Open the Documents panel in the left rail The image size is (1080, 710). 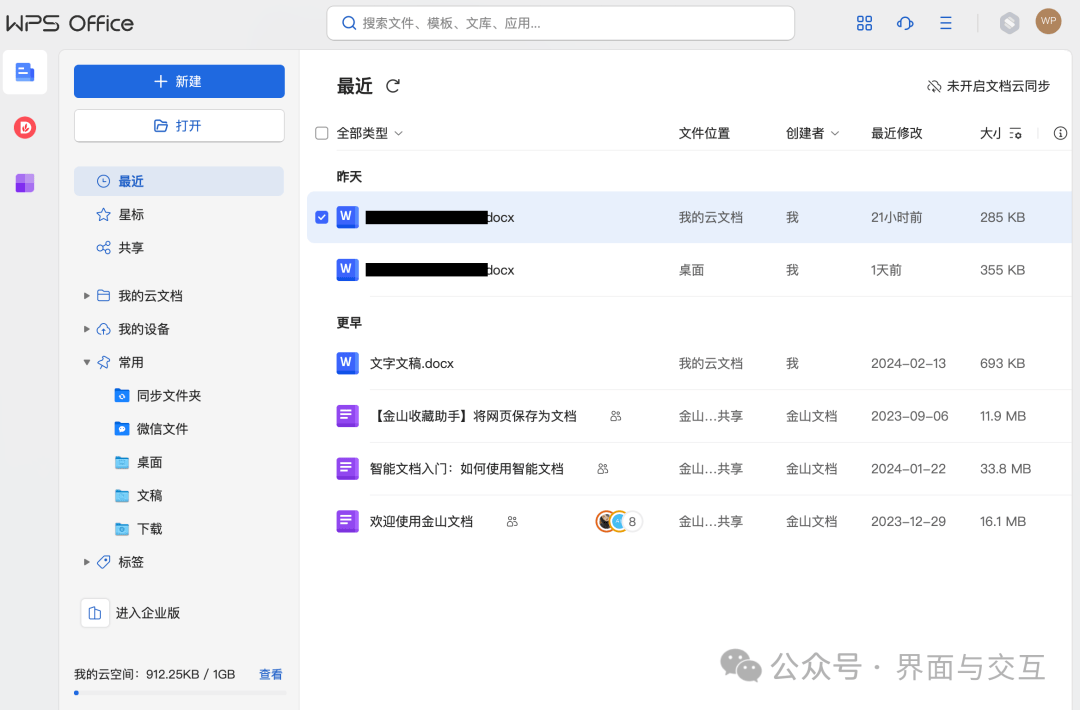click(24, 72)
